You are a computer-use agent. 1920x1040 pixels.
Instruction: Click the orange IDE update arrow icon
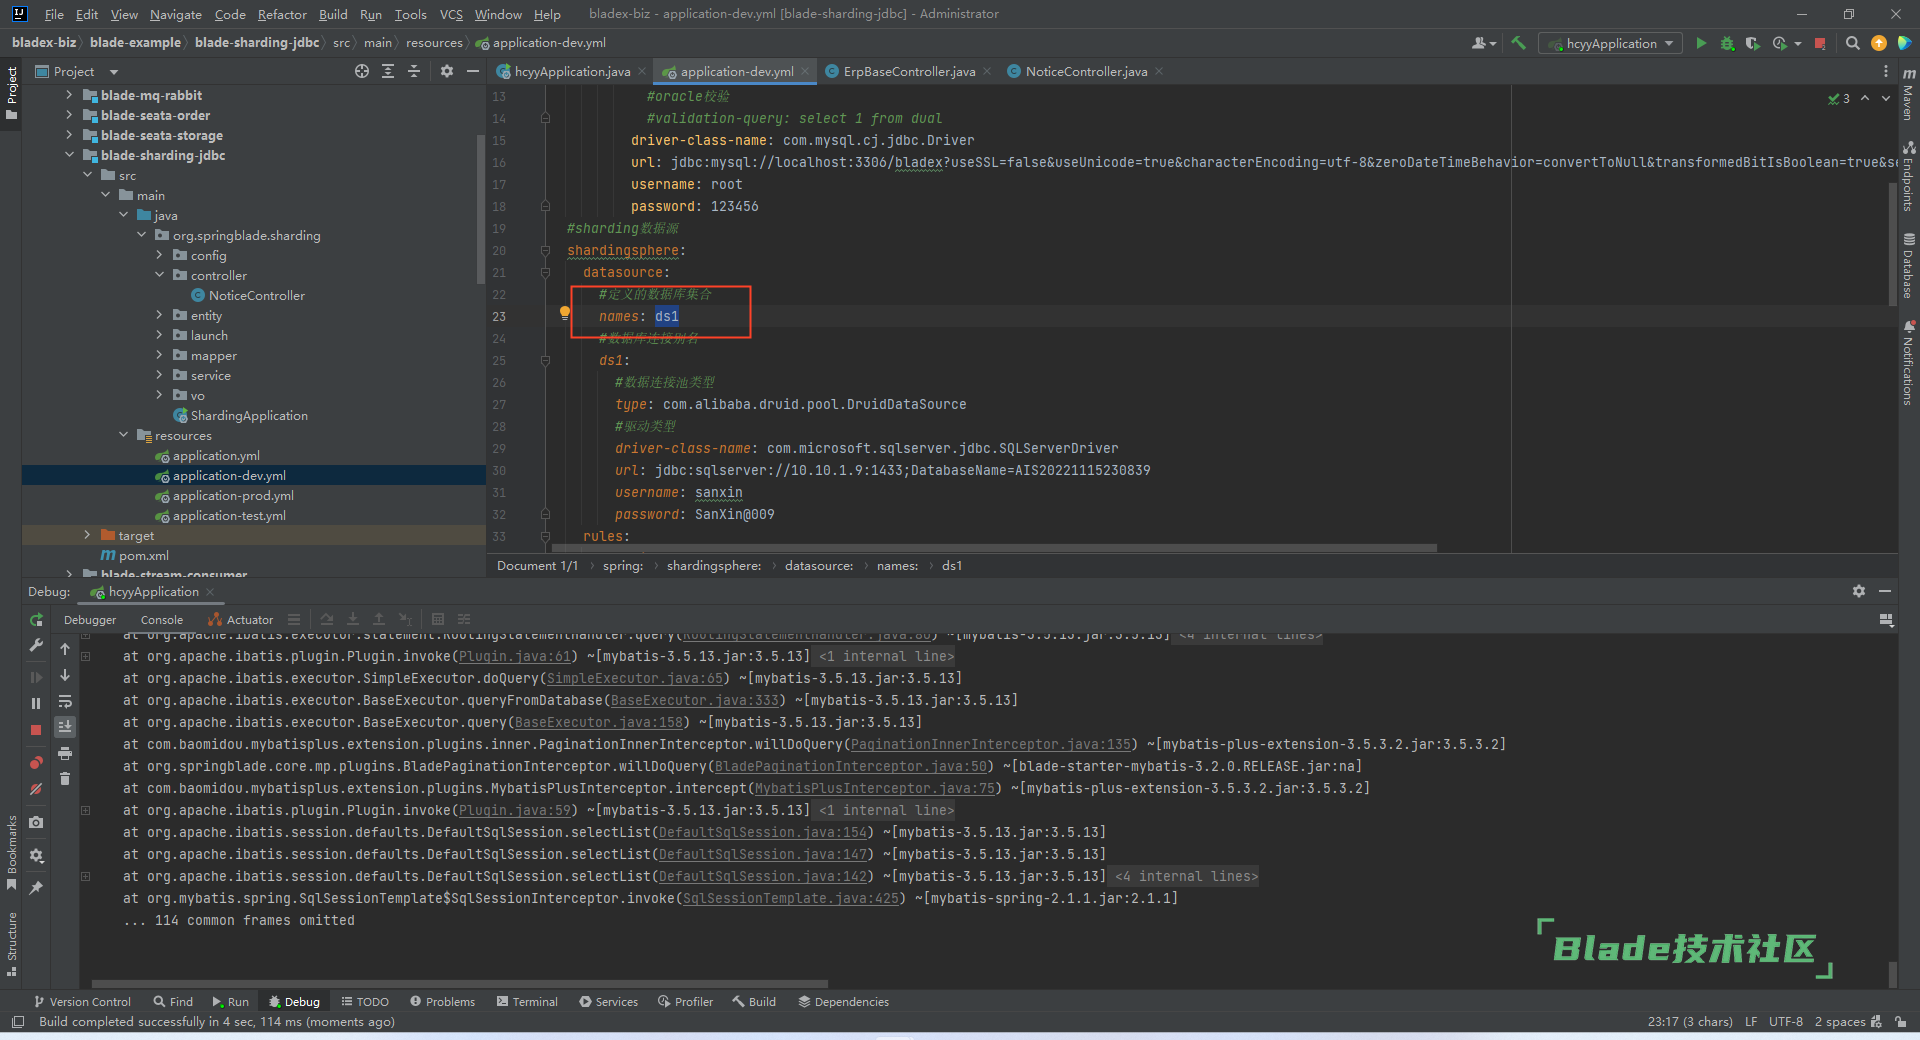click(x=1878, y=43)
